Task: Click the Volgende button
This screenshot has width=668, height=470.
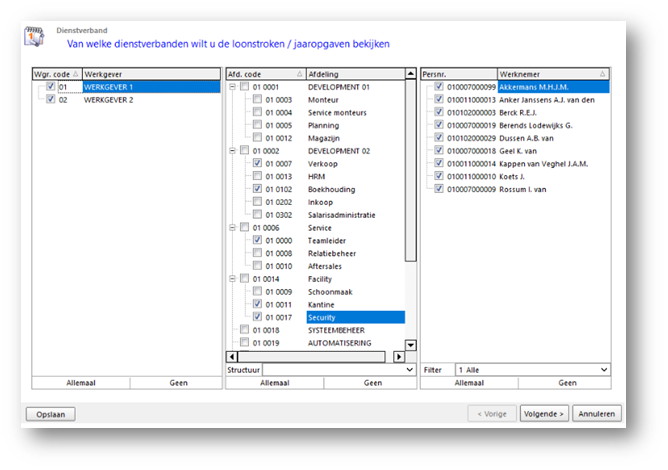Action: pos(544,414)
